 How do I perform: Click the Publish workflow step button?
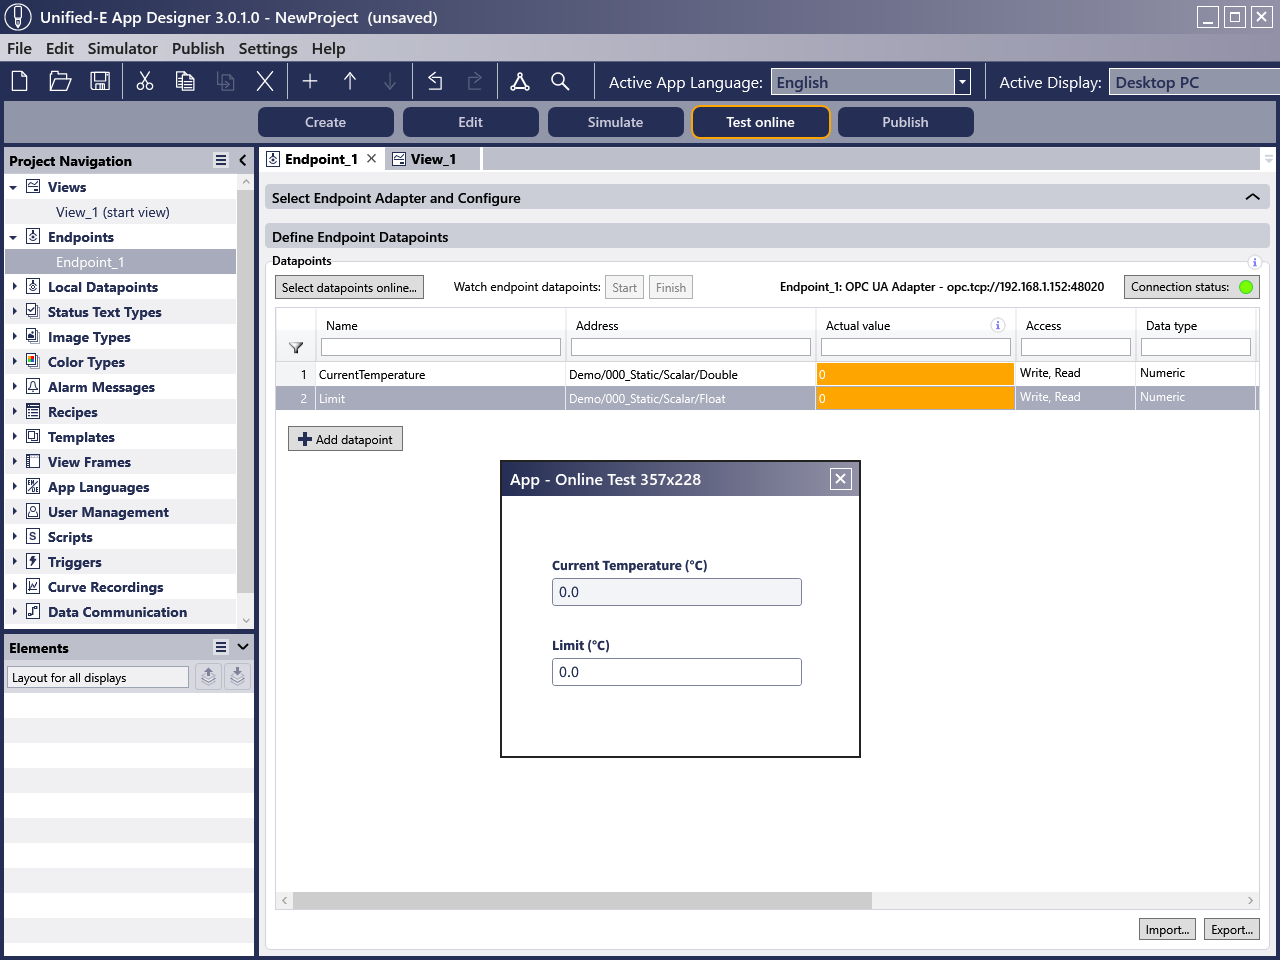click(905, 122)
